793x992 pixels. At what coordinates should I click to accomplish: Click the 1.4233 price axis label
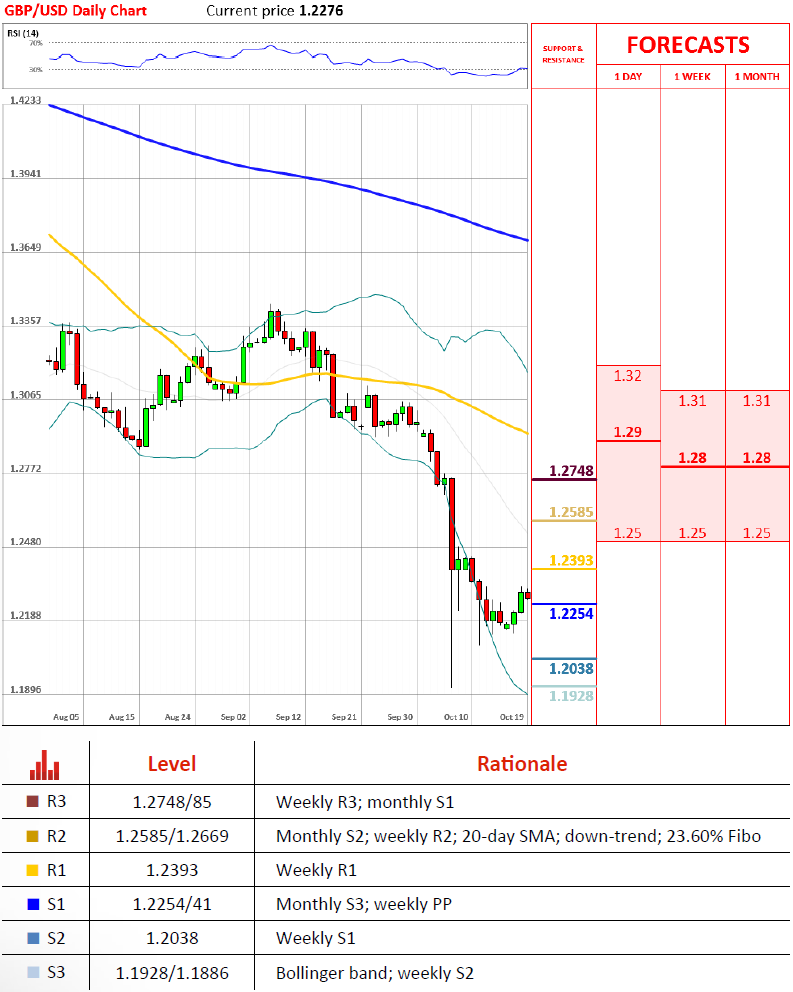coord(25,100)
